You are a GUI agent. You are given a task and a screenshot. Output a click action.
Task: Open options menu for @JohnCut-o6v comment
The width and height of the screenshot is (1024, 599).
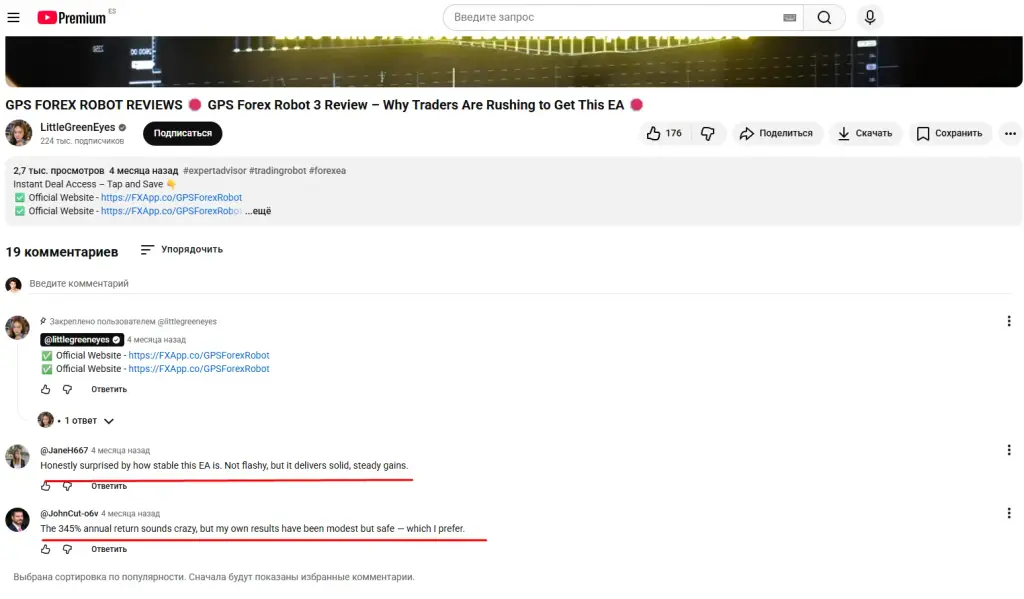[1009, 513]
